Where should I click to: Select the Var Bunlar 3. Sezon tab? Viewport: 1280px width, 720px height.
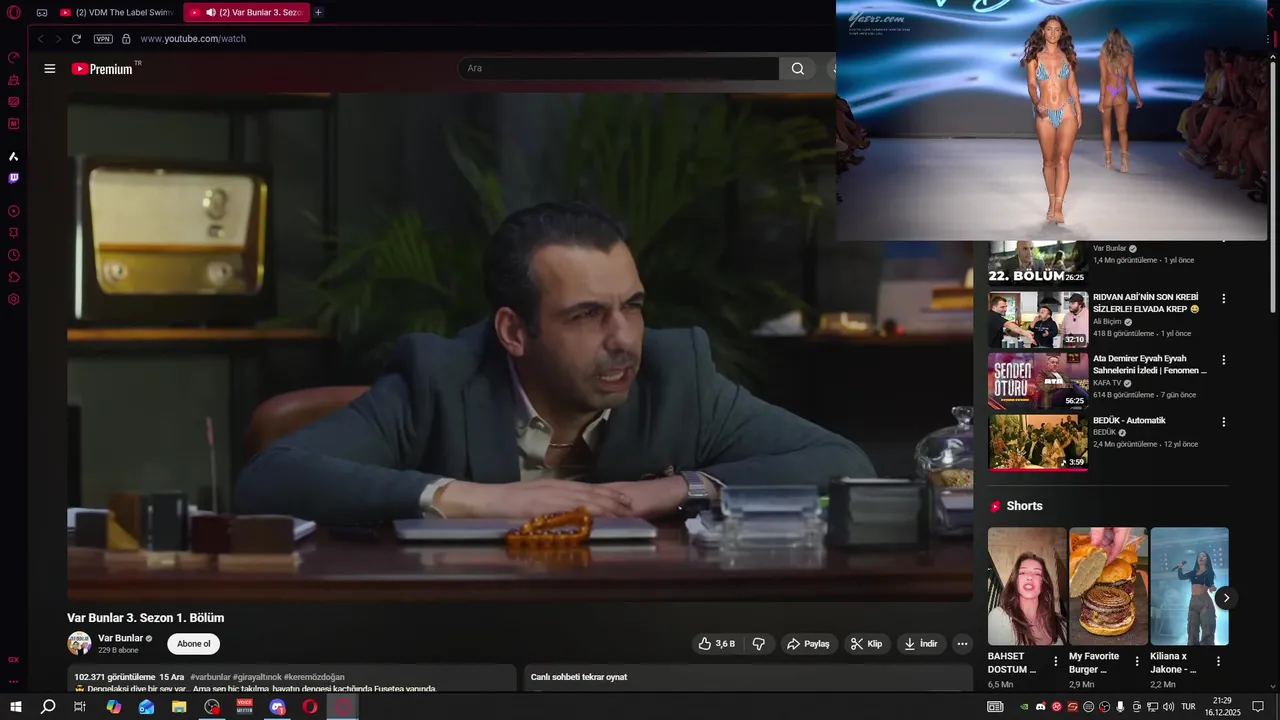246,13
